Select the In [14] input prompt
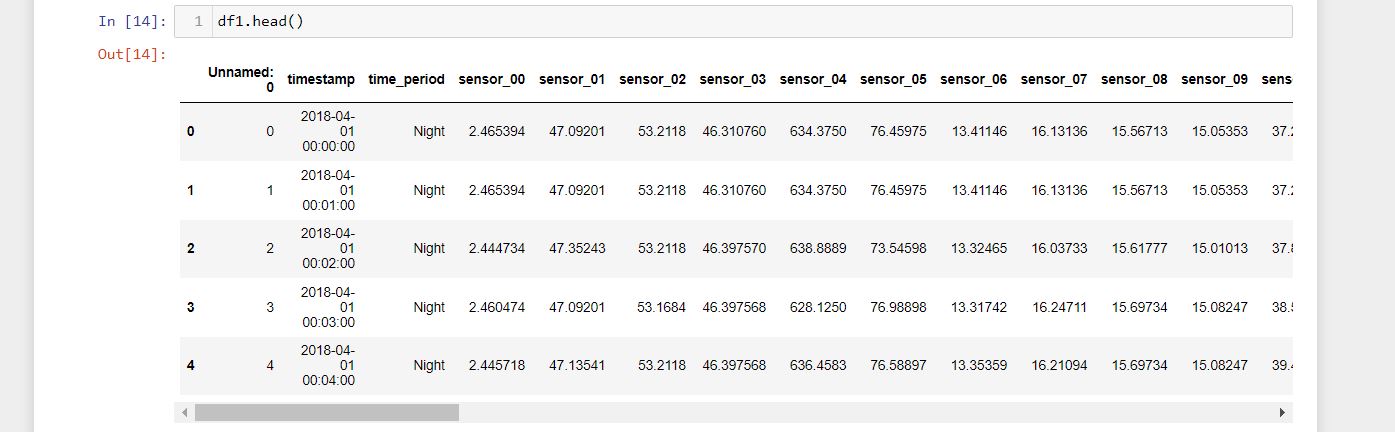The image size is (1395, 432). [133, 21]
